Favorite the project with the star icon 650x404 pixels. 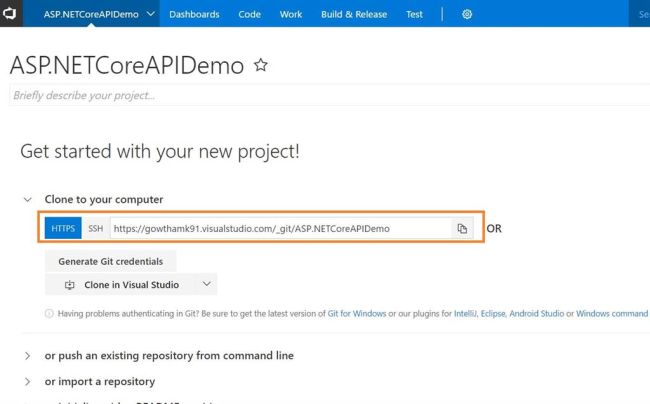tap(261, 65)
